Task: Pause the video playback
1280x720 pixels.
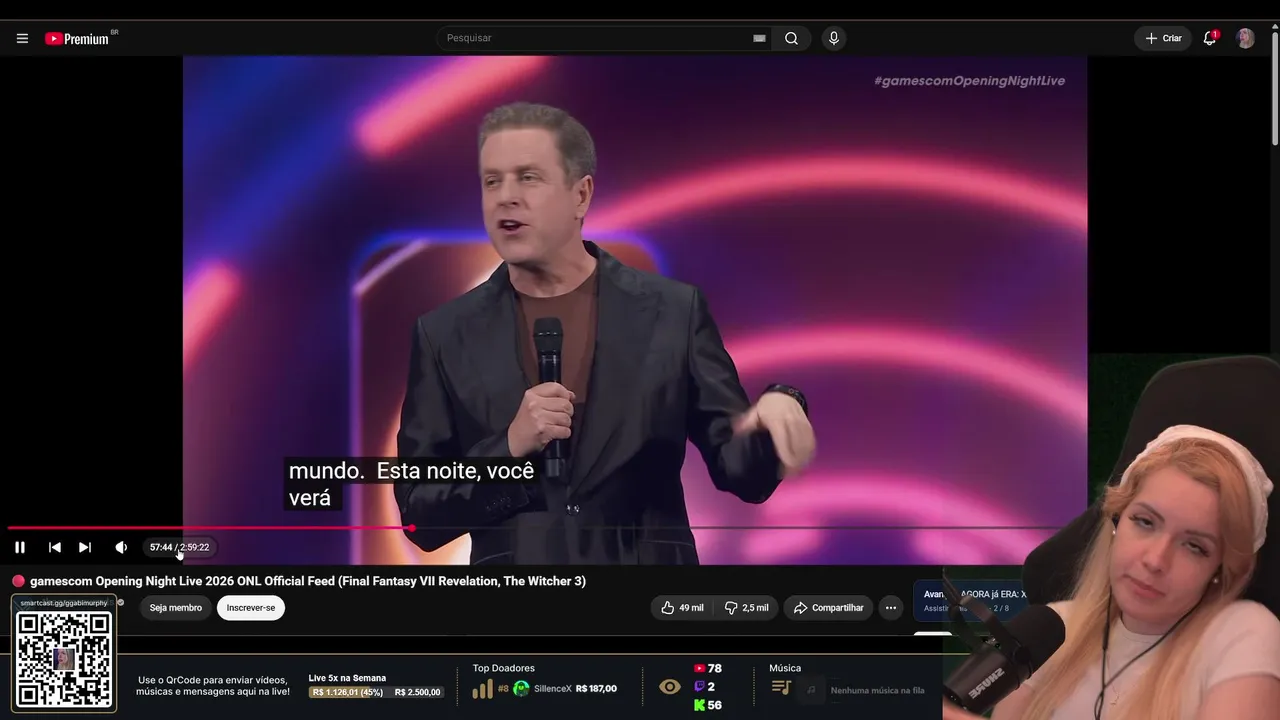Action: click(x=20, y=547)
